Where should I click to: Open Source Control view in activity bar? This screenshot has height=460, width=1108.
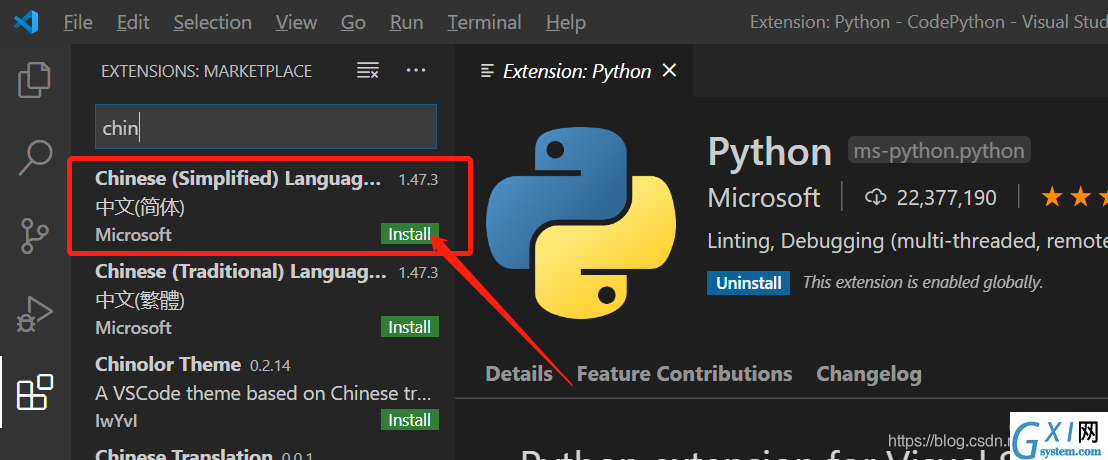coord(34,236)
